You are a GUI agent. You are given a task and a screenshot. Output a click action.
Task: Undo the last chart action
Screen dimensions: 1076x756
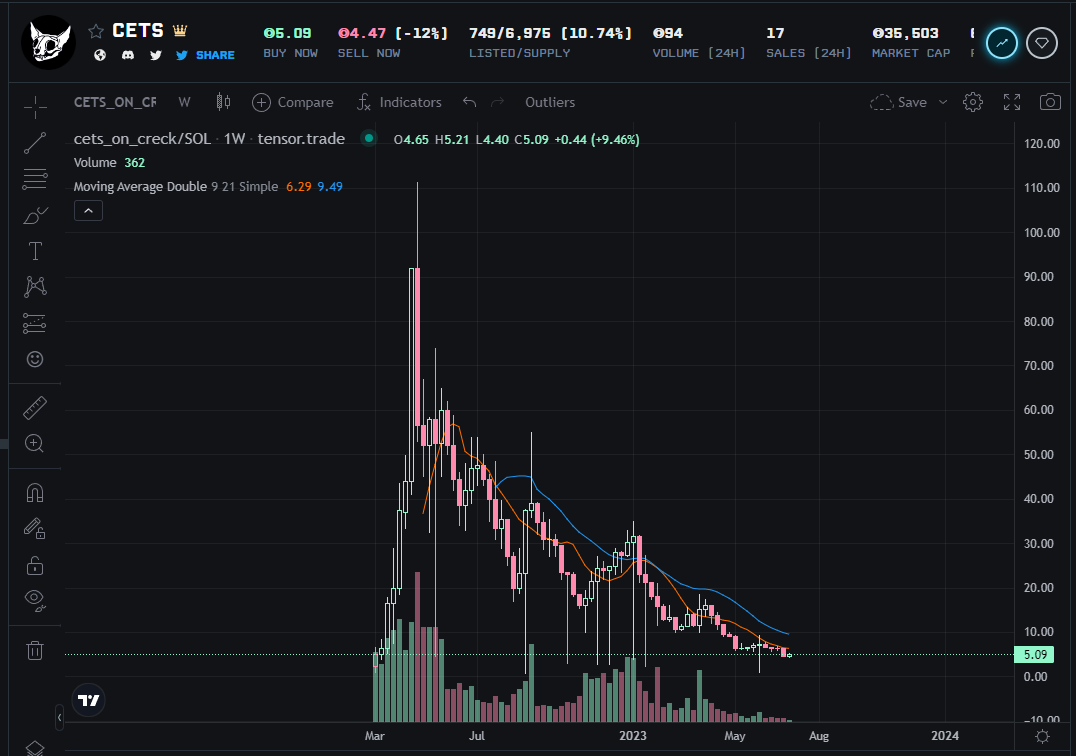point(469,102)
